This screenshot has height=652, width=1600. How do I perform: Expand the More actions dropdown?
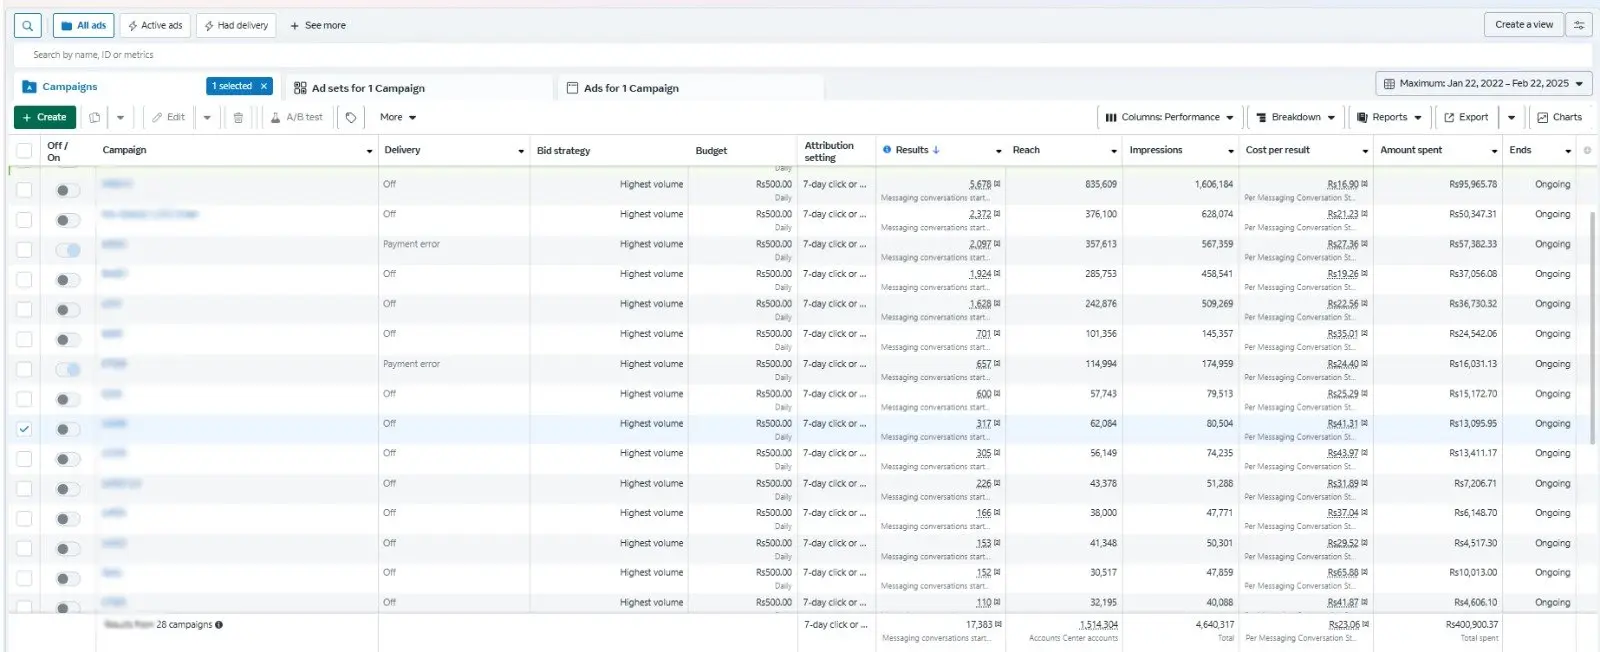tap(398, 117)
